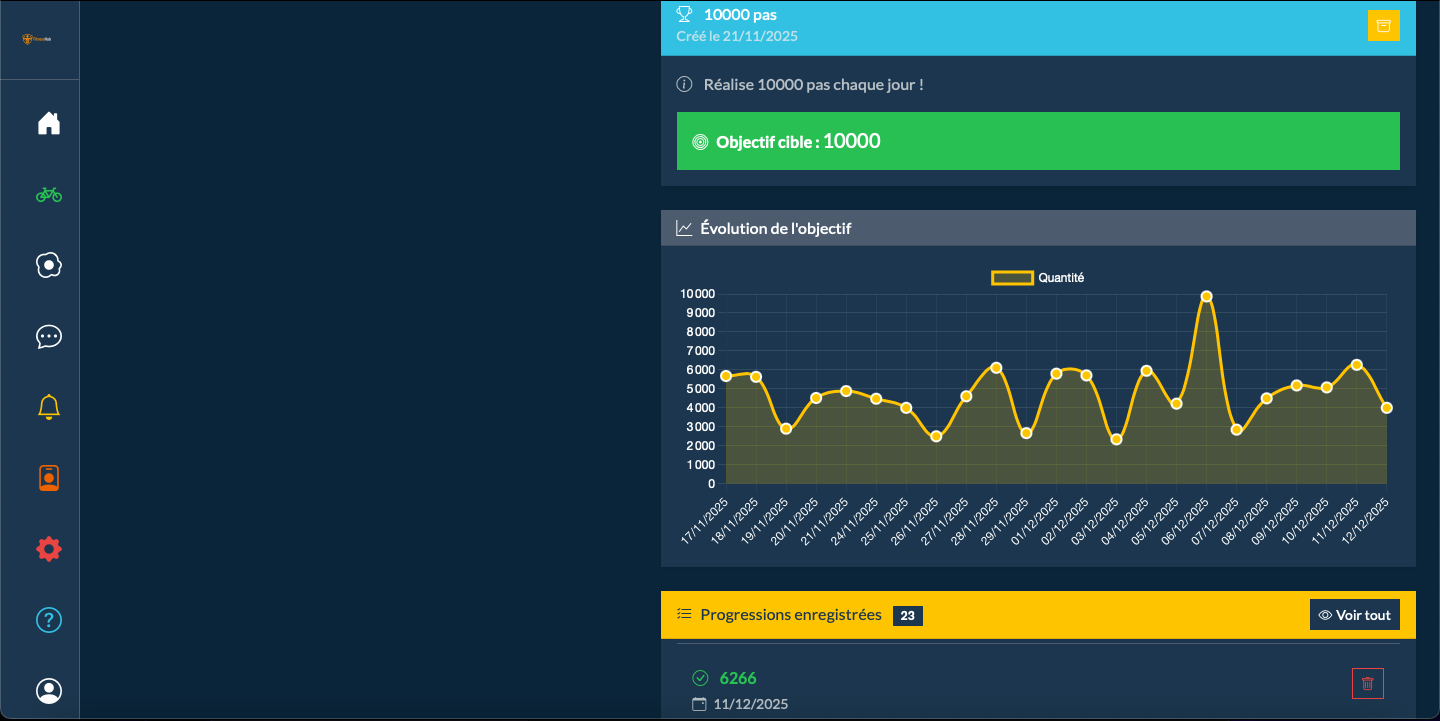1440x721 pixels.
Task: Click the 17/11/2025 first data point
Action: tap(726, 376)
